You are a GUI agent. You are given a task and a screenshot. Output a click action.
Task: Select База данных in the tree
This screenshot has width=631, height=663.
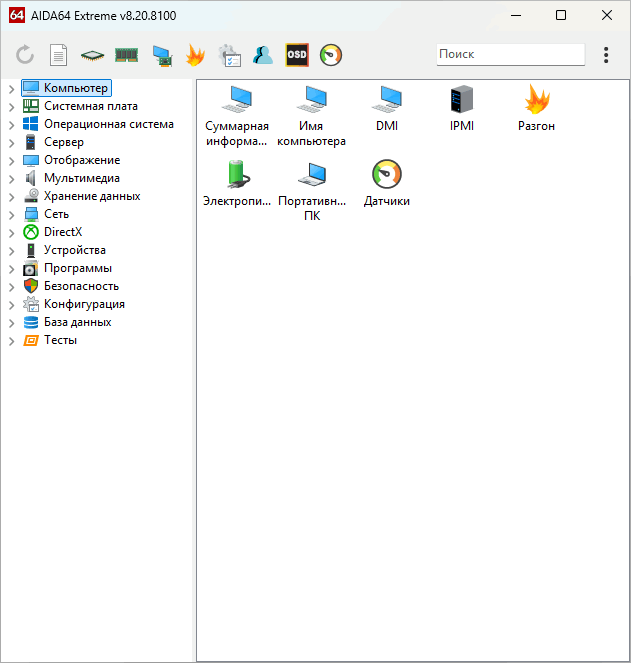77,322
